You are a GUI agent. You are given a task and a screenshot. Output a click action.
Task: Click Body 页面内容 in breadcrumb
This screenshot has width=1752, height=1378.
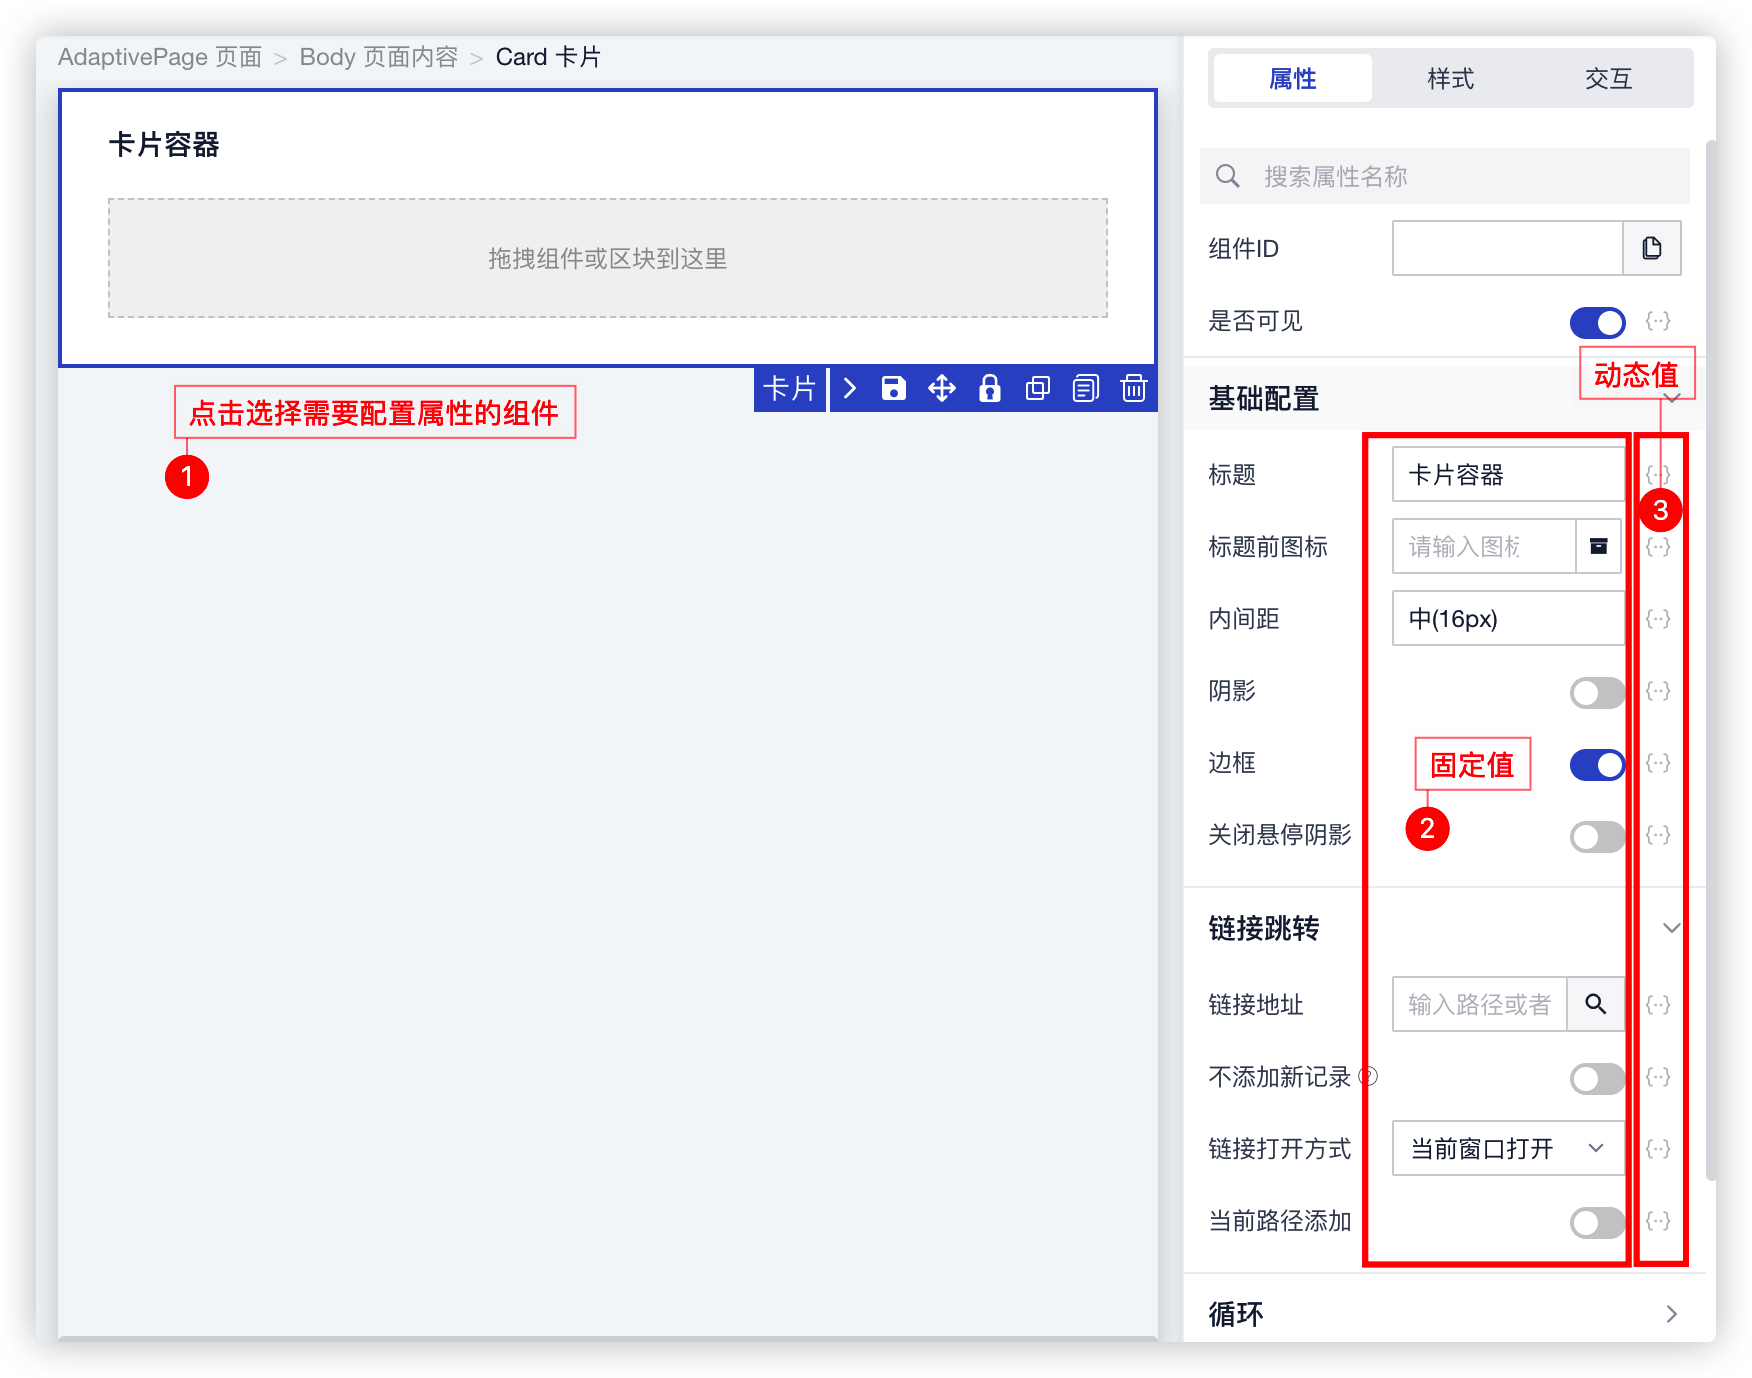tap(378, 57)
